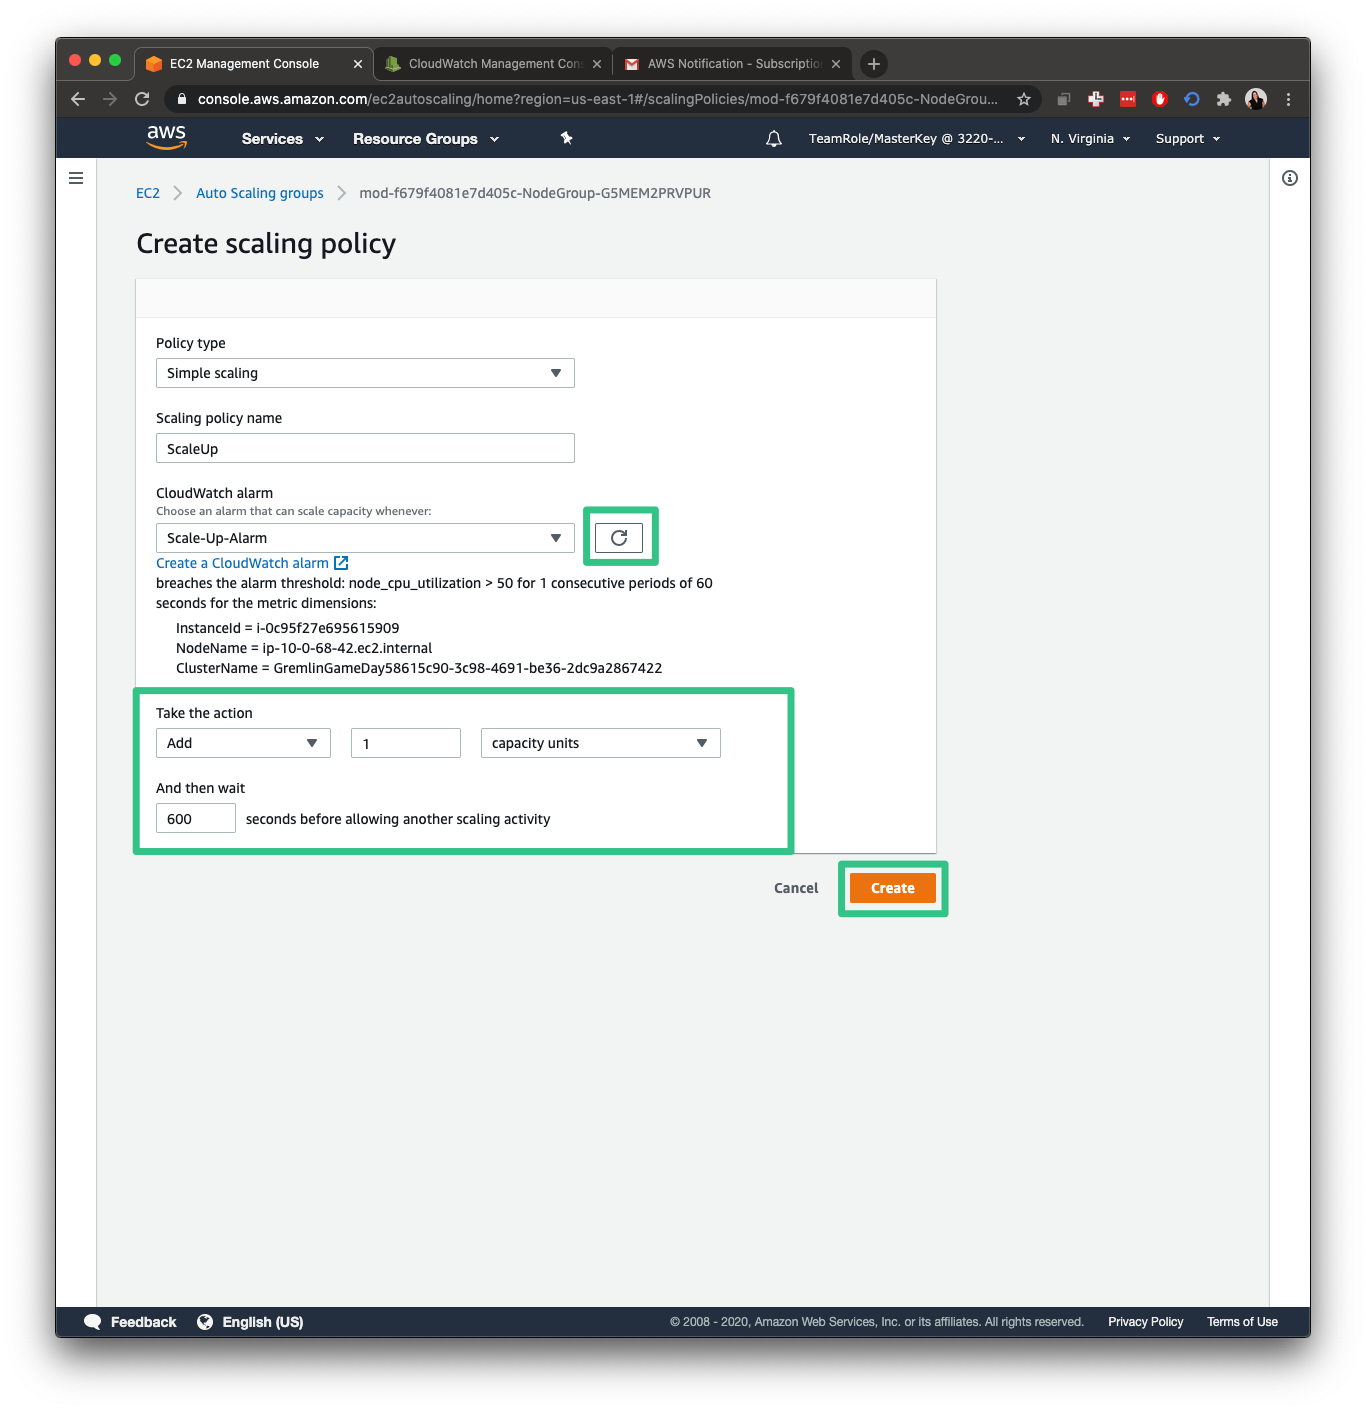Open the Scale-Up-Alarm CloudWatch alarm dropdown

tap(365, 538)
